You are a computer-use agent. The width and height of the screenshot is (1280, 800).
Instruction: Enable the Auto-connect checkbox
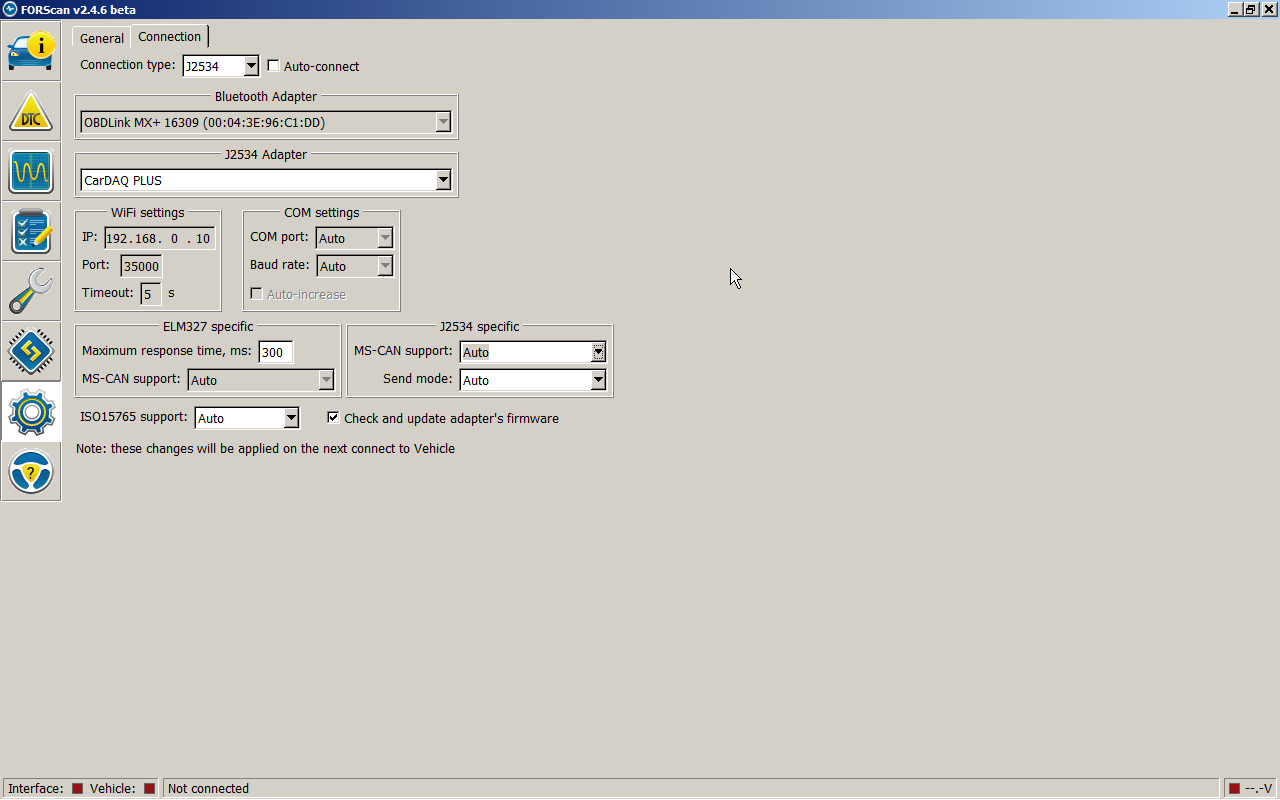tap(274, 67)
